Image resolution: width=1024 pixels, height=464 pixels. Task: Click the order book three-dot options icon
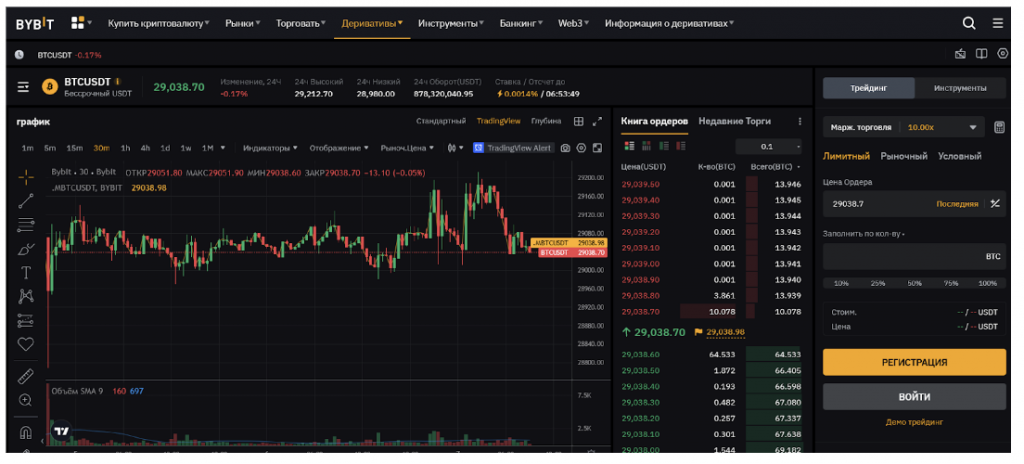pyautogui.click(x=800, y=122)
